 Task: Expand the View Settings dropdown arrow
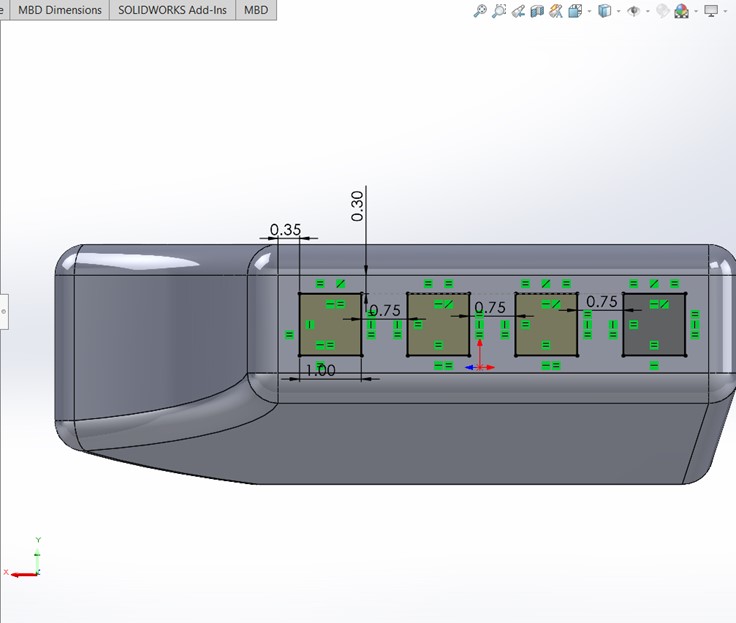(x=725, y=11)
